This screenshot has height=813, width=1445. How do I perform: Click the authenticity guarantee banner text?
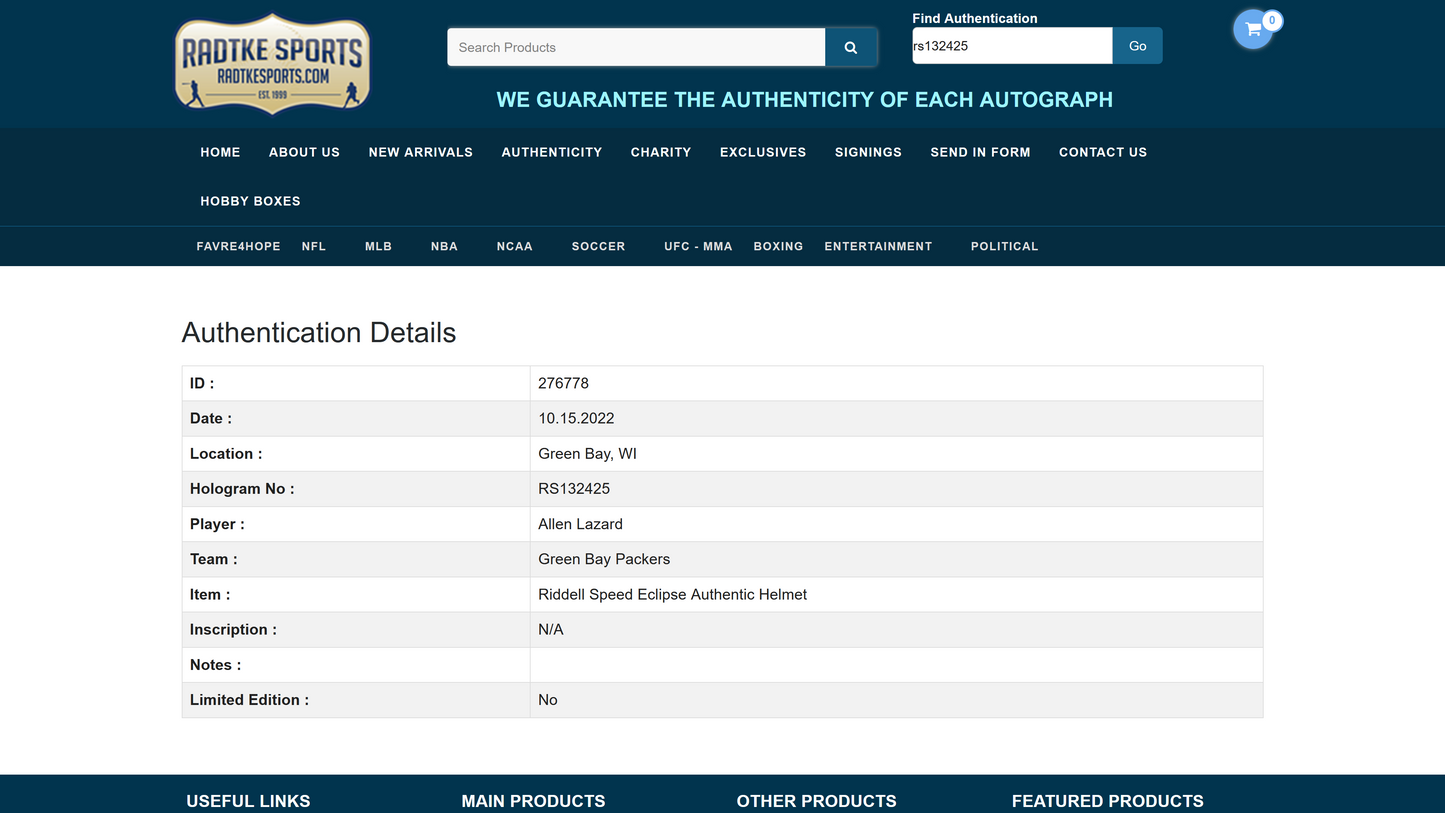805,100
